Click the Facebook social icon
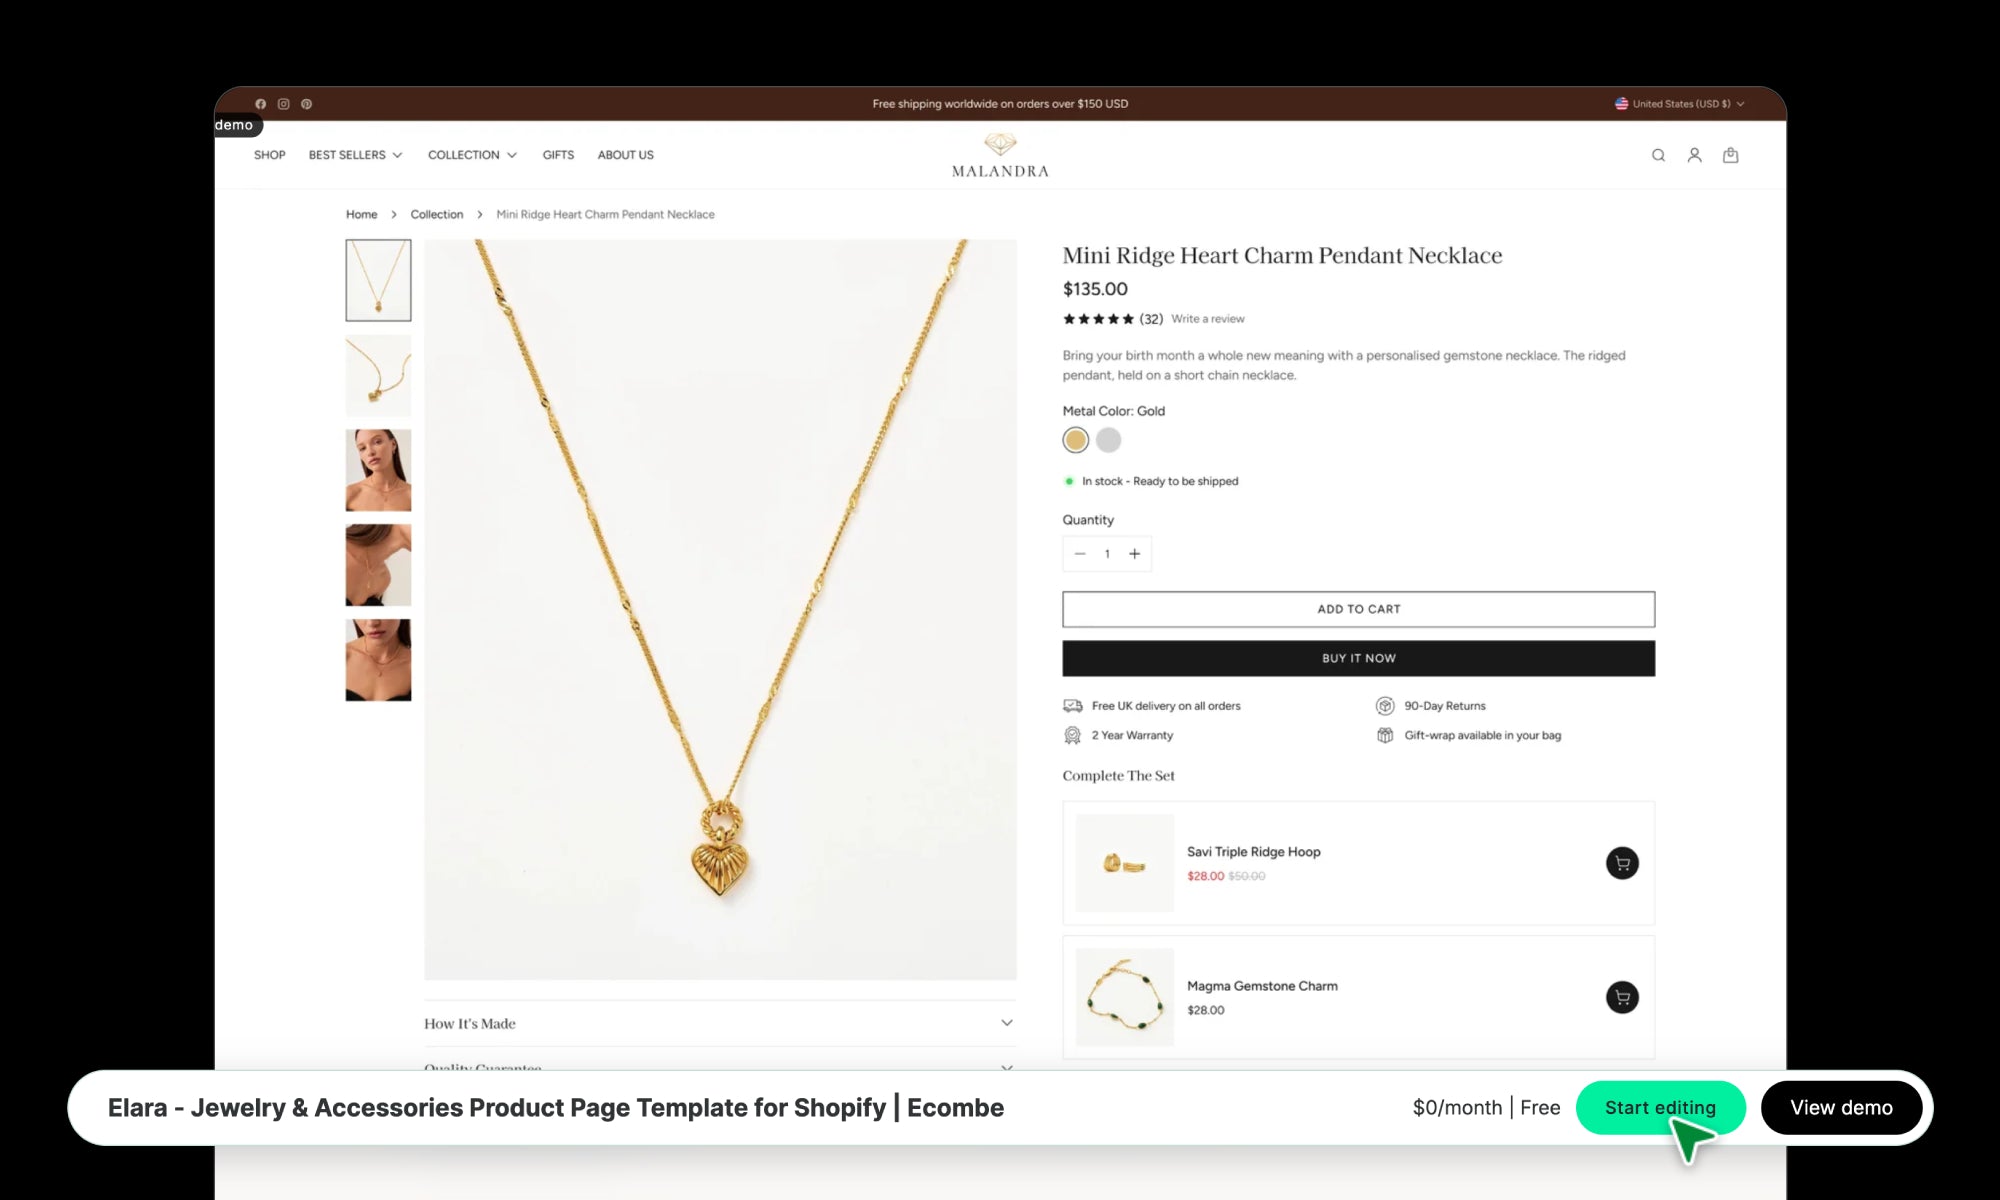The height and width of the screenshot is (1200, 2000). click(261, 104)
